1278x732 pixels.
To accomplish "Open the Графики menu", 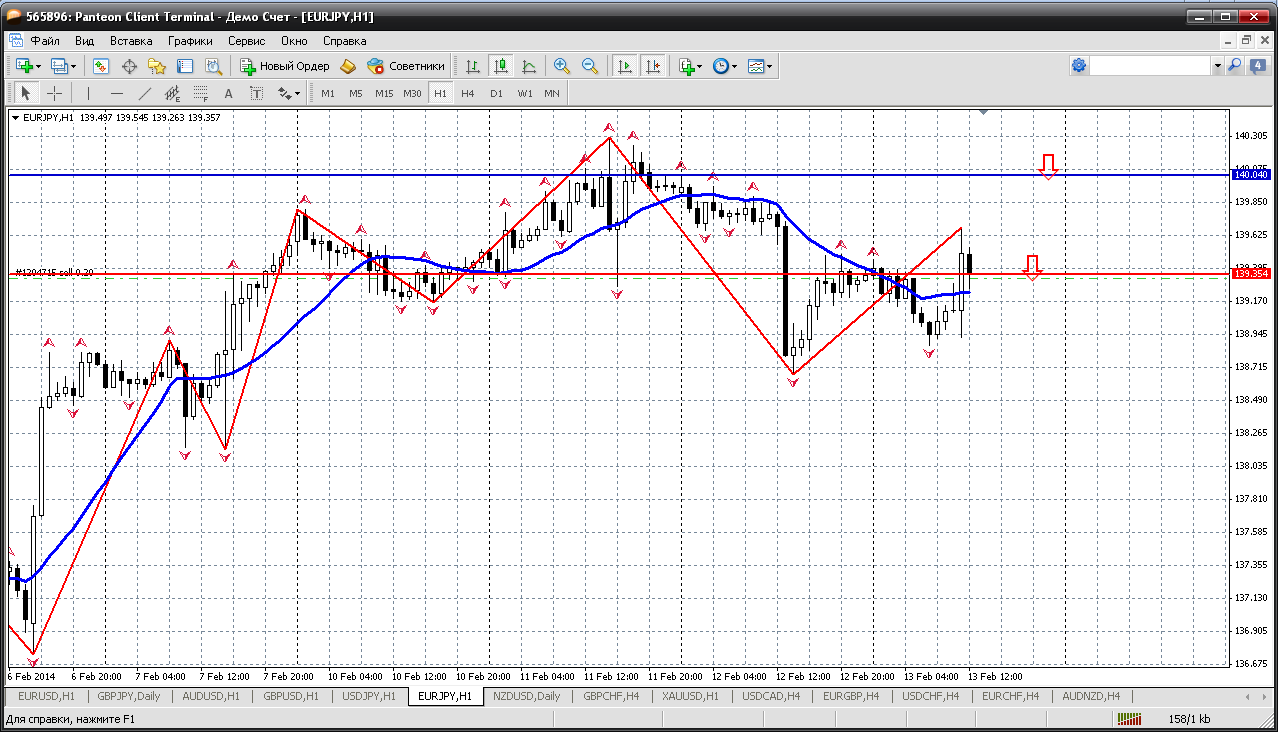I will (190, 41).
